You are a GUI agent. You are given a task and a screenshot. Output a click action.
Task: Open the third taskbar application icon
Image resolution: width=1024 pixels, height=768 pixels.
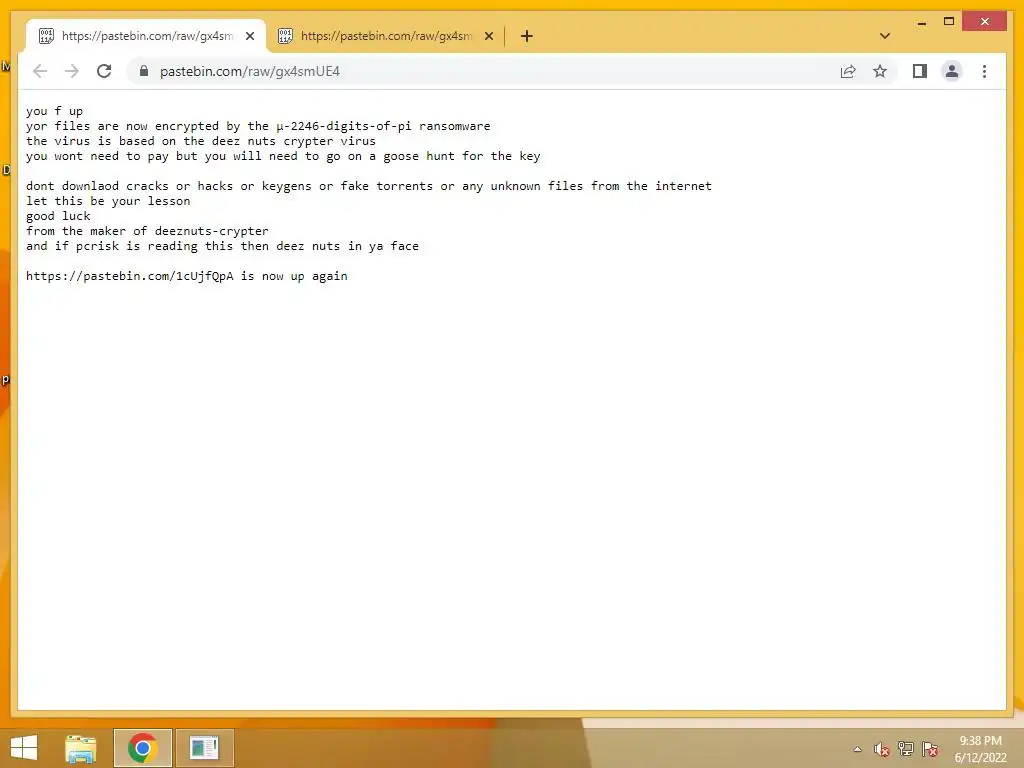pyautogui.click(x=204, y=748)
